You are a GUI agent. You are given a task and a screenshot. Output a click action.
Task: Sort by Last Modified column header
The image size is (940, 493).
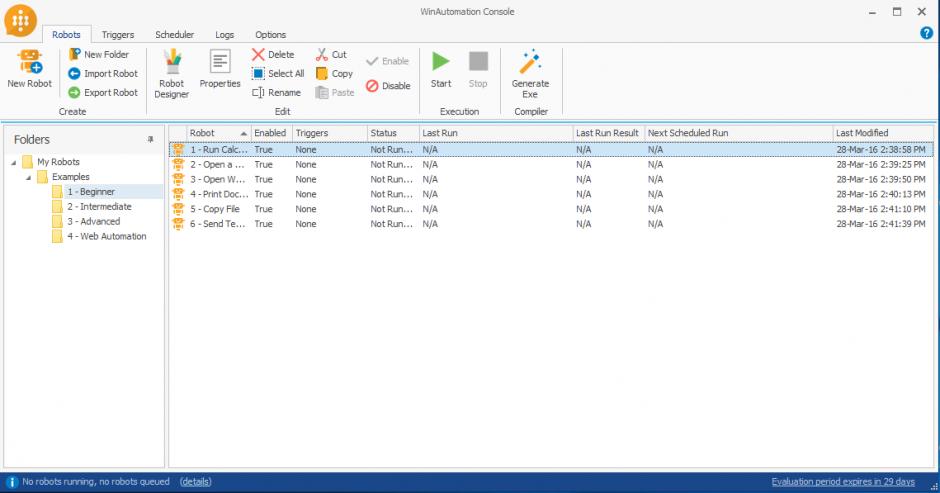pyautogui.click(x=883, y=133)
